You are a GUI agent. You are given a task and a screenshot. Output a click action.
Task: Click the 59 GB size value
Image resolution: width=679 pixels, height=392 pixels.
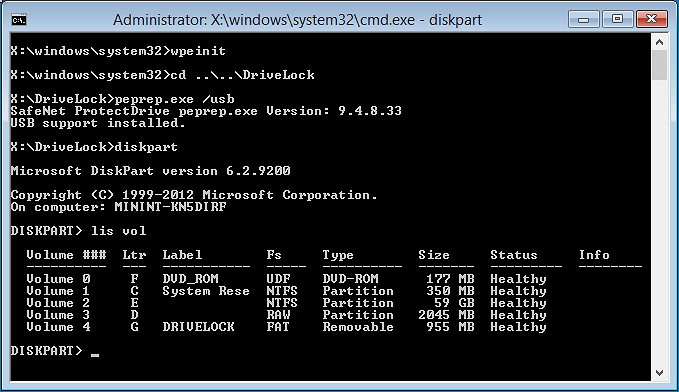click(454, 302)
